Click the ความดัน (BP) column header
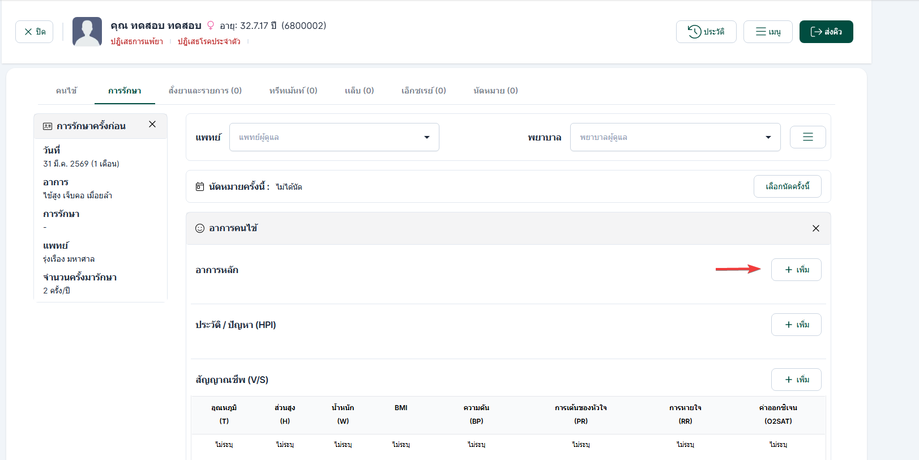 (x=476, y=414)
